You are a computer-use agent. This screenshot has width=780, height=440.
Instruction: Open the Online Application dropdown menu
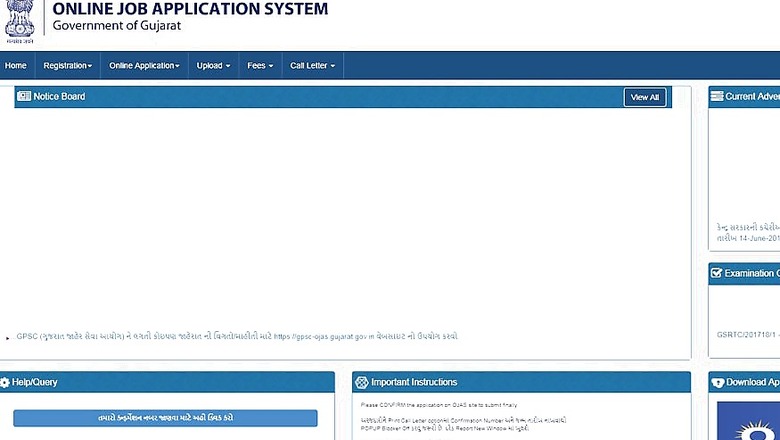tap(144, 66)
